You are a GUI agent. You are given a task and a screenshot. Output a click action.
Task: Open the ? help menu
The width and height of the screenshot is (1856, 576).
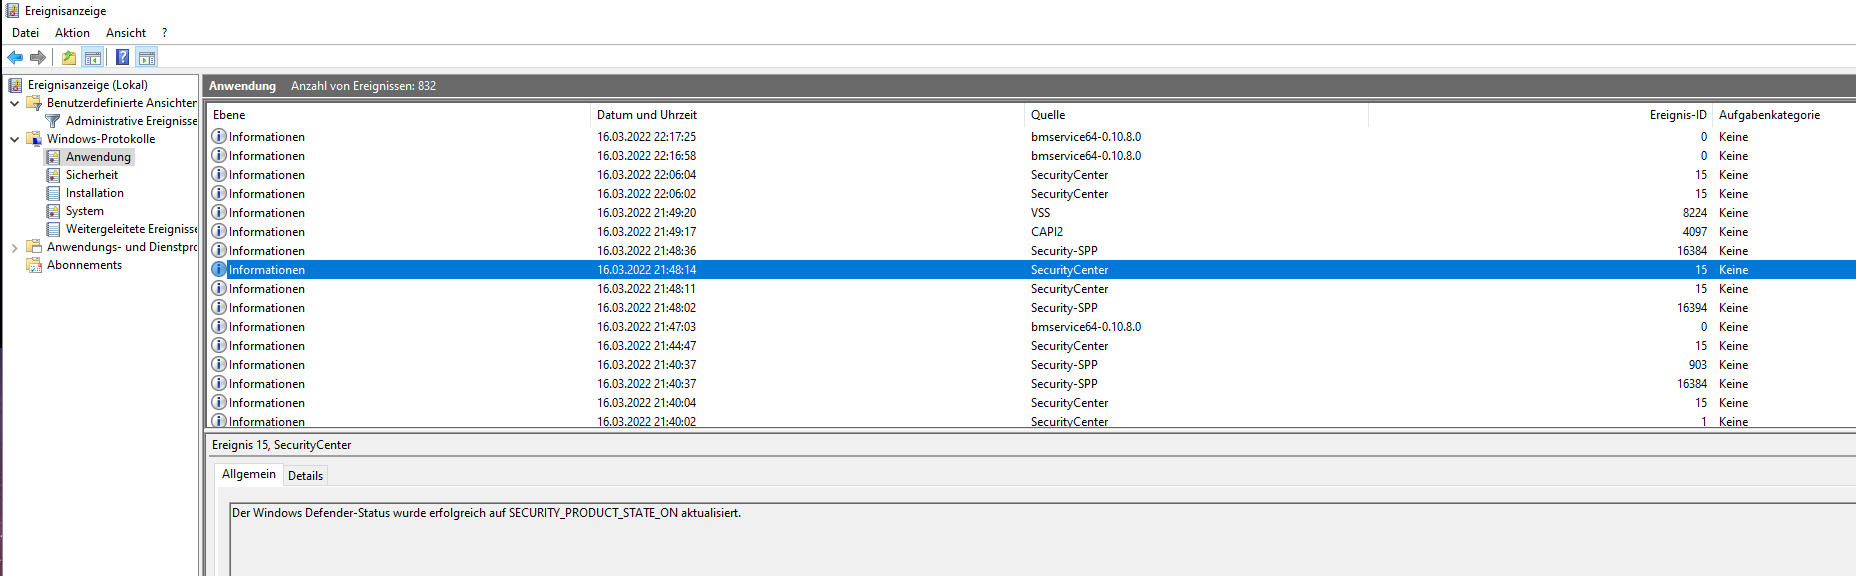(164, 33)
